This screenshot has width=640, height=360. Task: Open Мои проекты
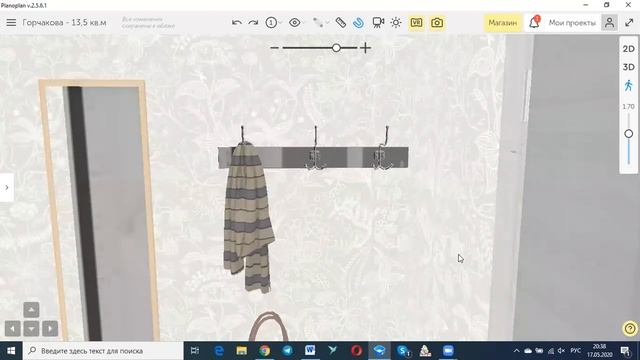[572, 23]
